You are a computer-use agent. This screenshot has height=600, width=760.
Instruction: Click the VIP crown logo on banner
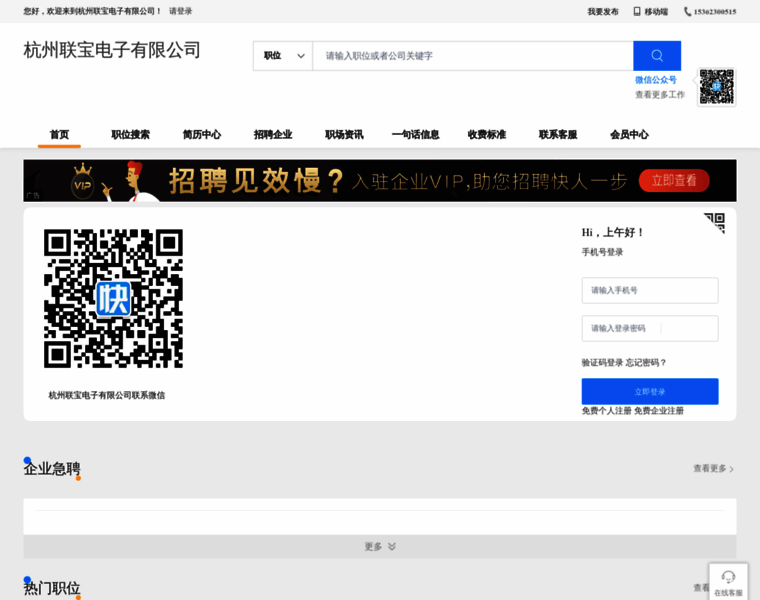[x=83, y=182]
